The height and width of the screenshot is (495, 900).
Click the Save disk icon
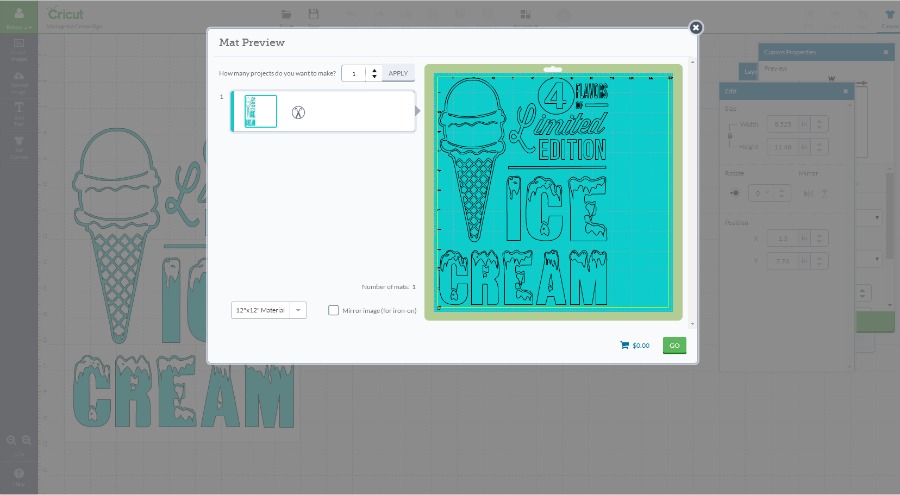coord(313,14)
